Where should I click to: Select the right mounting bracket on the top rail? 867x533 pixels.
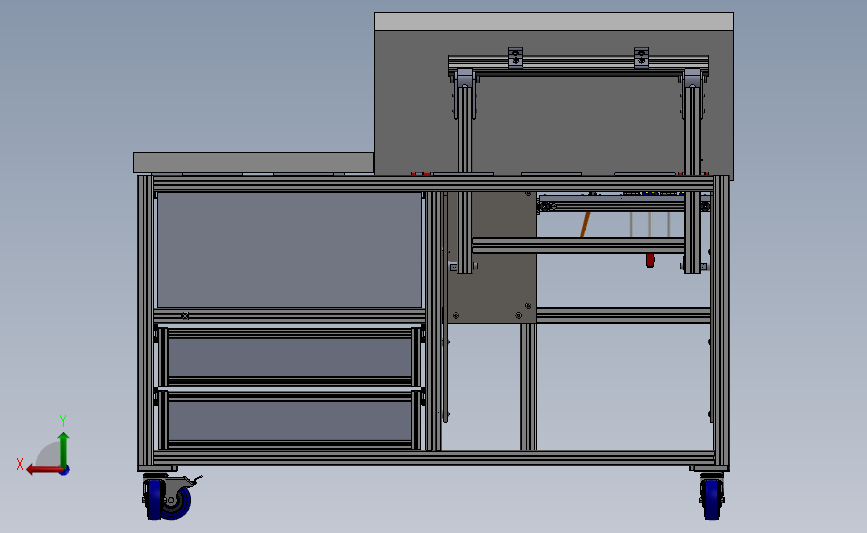point(641,58)
